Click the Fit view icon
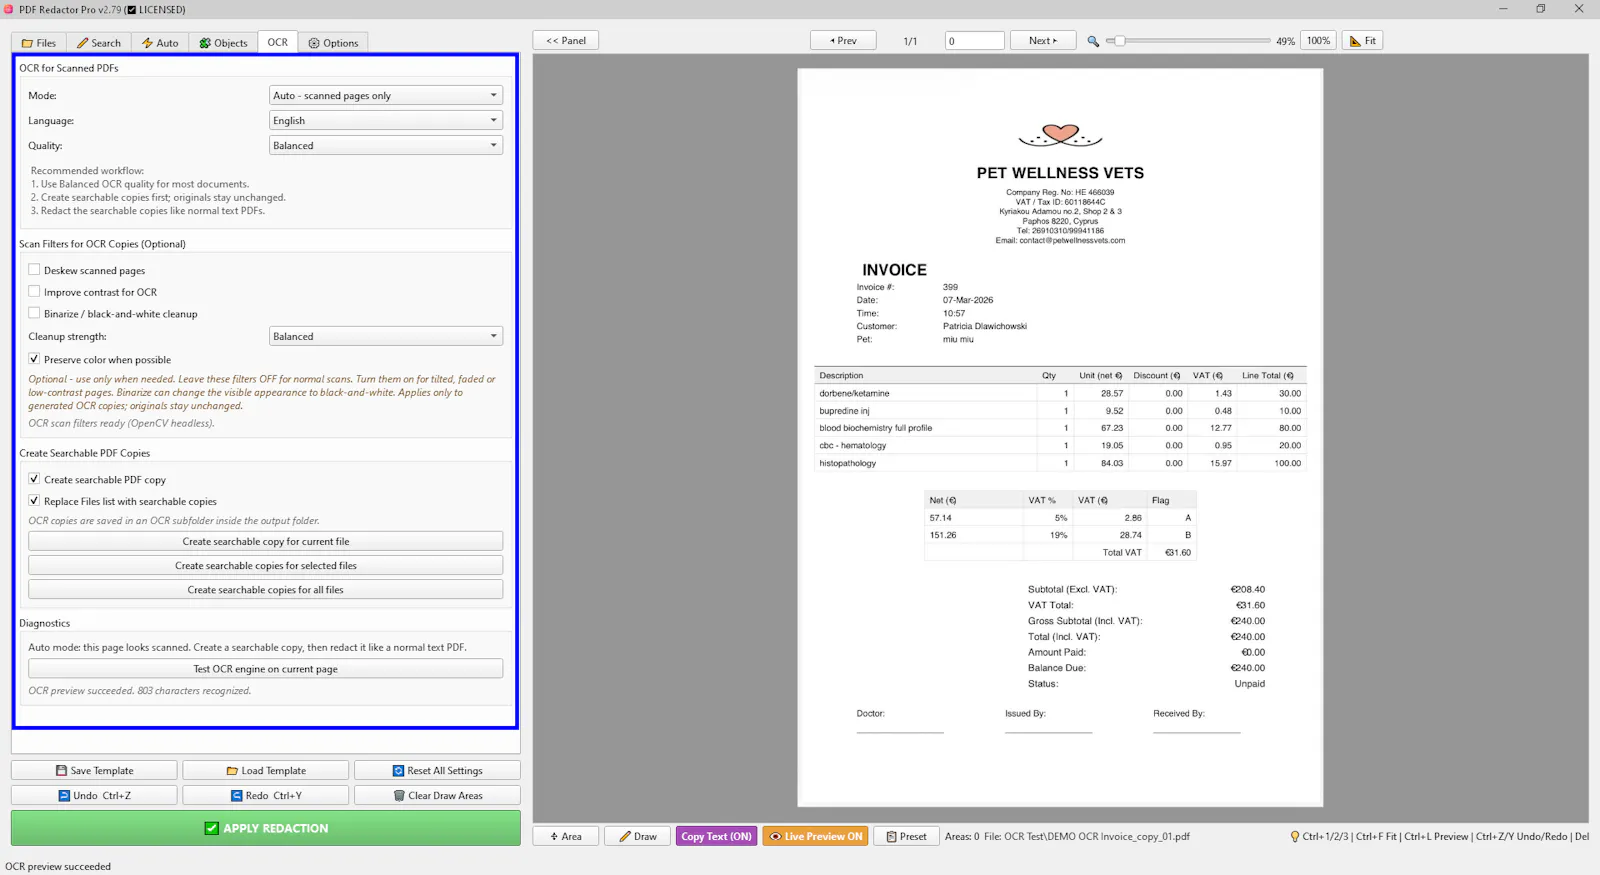The height and width of the screenshot is (875, 1600). [x=1355, y=41]
